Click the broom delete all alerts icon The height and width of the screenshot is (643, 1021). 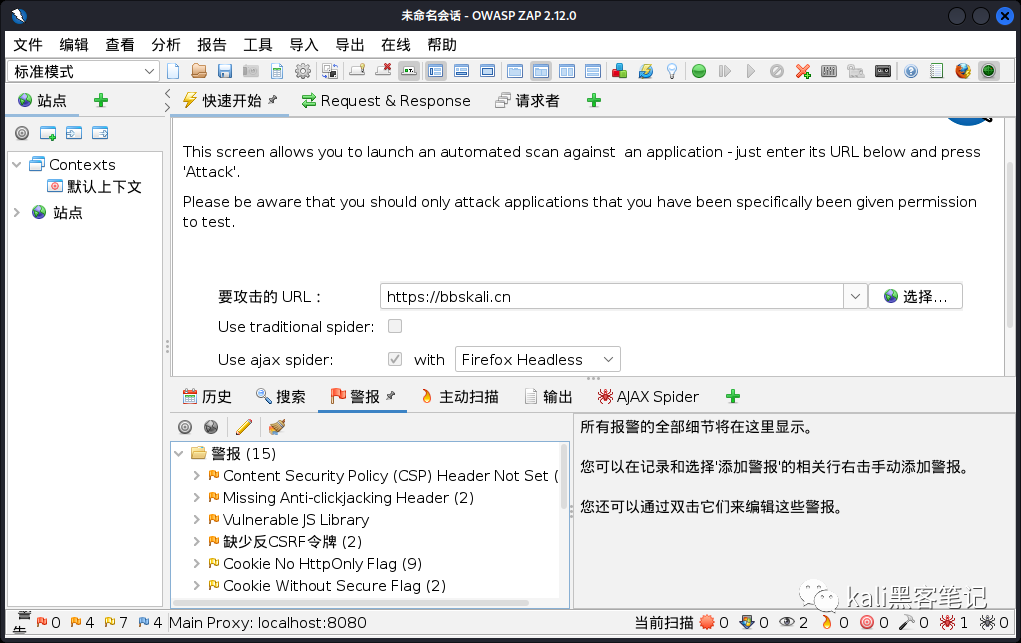click(277, 427)
